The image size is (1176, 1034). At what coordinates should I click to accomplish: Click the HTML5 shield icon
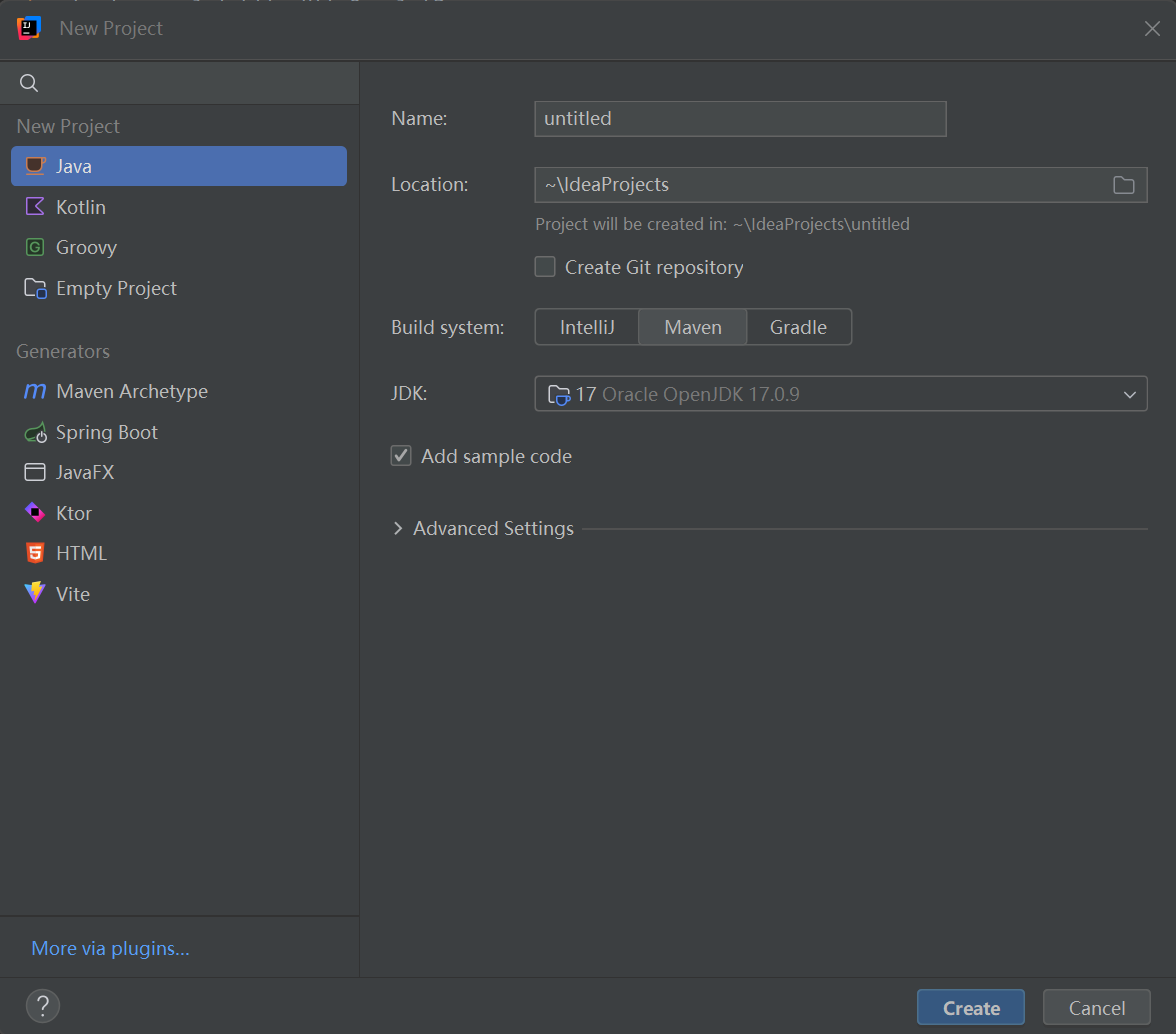(35, 553)
